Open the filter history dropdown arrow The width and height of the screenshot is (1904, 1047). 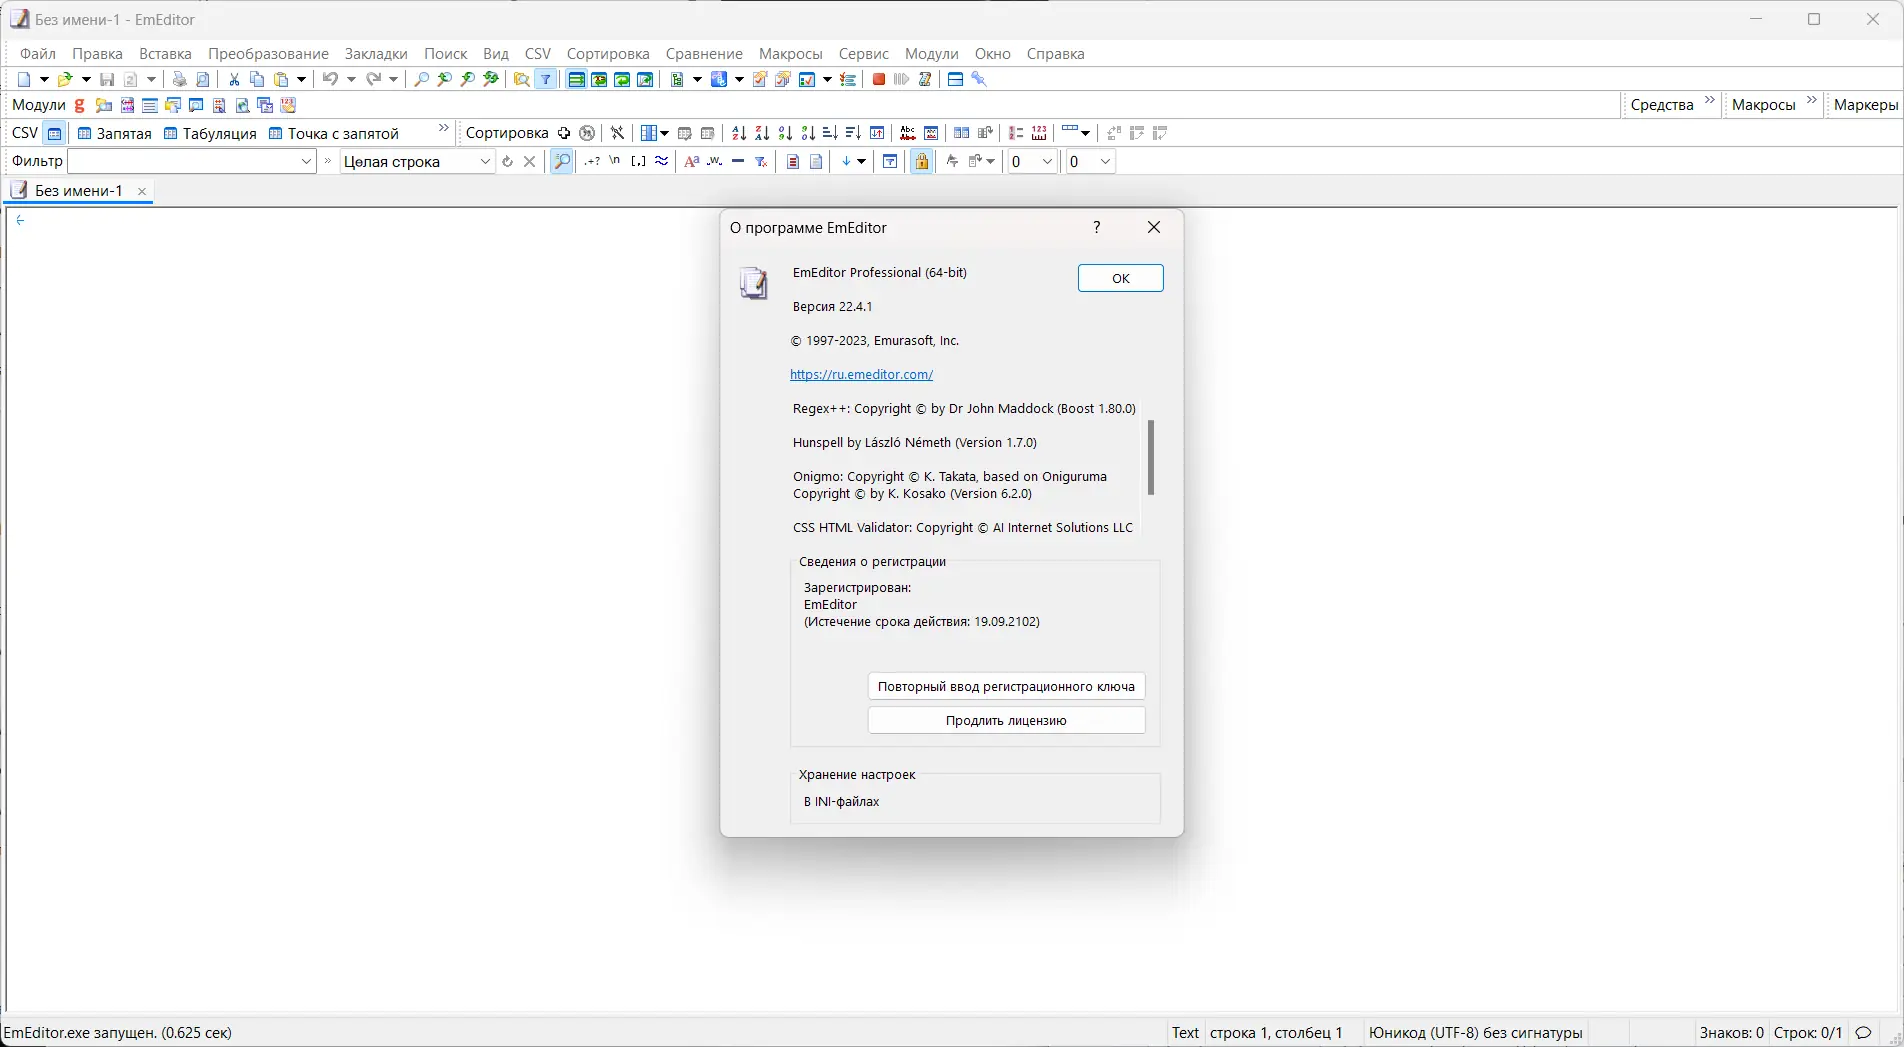305,161
